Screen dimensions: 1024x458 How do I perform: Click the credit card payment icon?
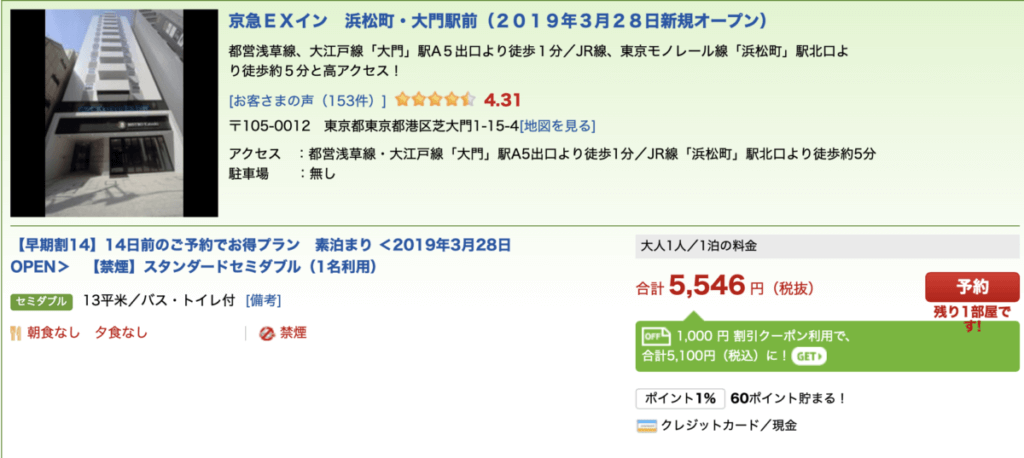[x=647, y=425]
